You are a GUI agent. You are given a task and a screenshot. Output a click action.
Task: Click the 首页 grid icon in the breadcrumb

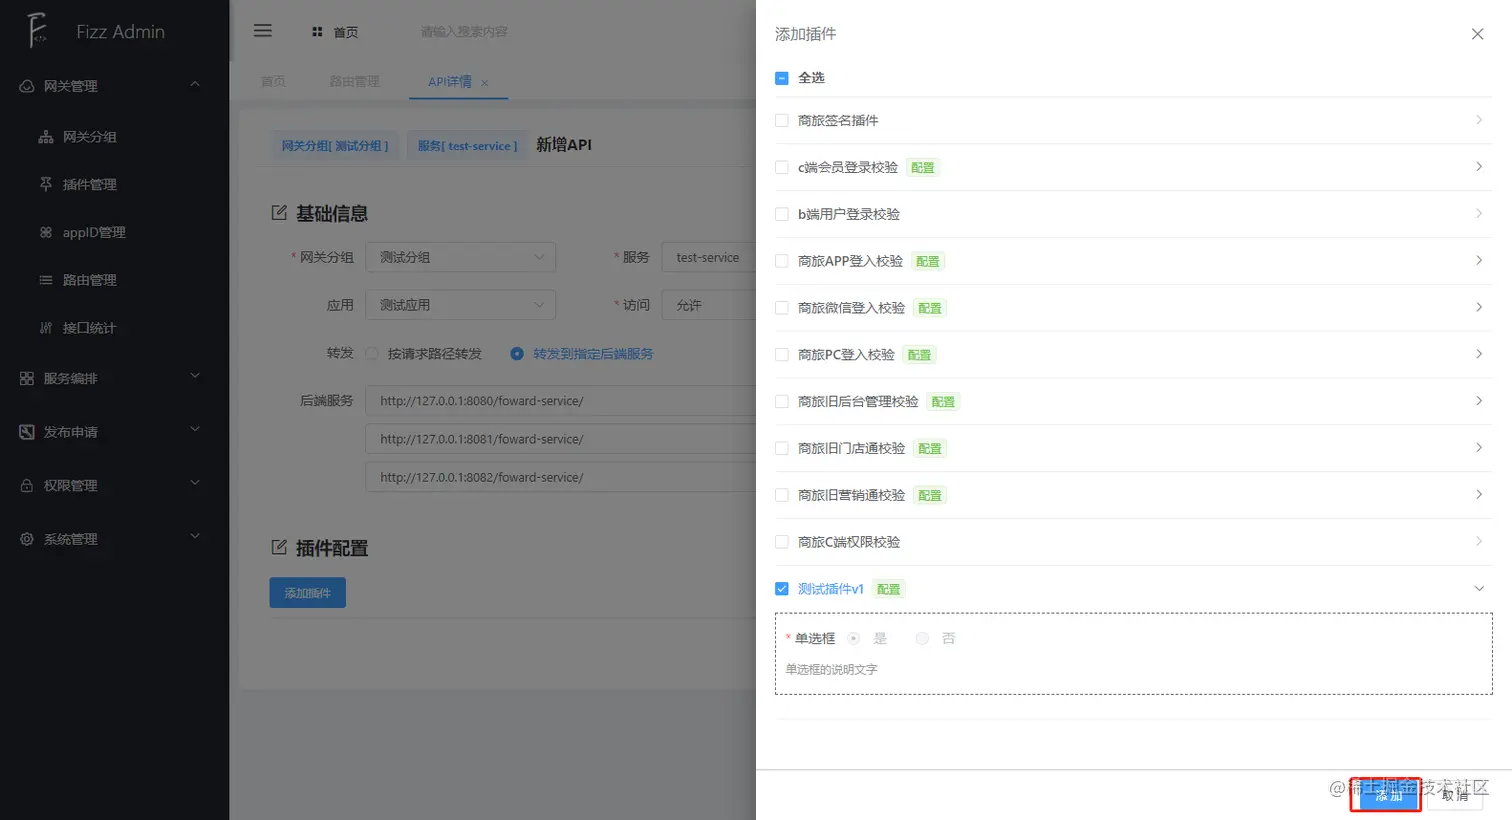coord(317,32)
